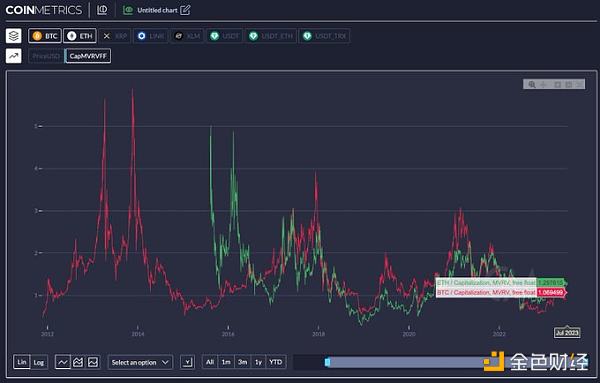Set time range to All
The image size is (600, 383).
coord(210,362)
